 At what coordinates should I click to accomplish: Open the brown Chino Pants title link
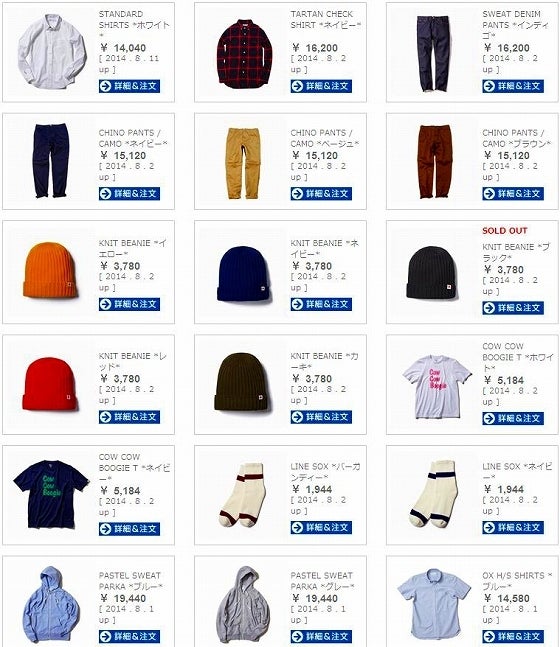516,138
